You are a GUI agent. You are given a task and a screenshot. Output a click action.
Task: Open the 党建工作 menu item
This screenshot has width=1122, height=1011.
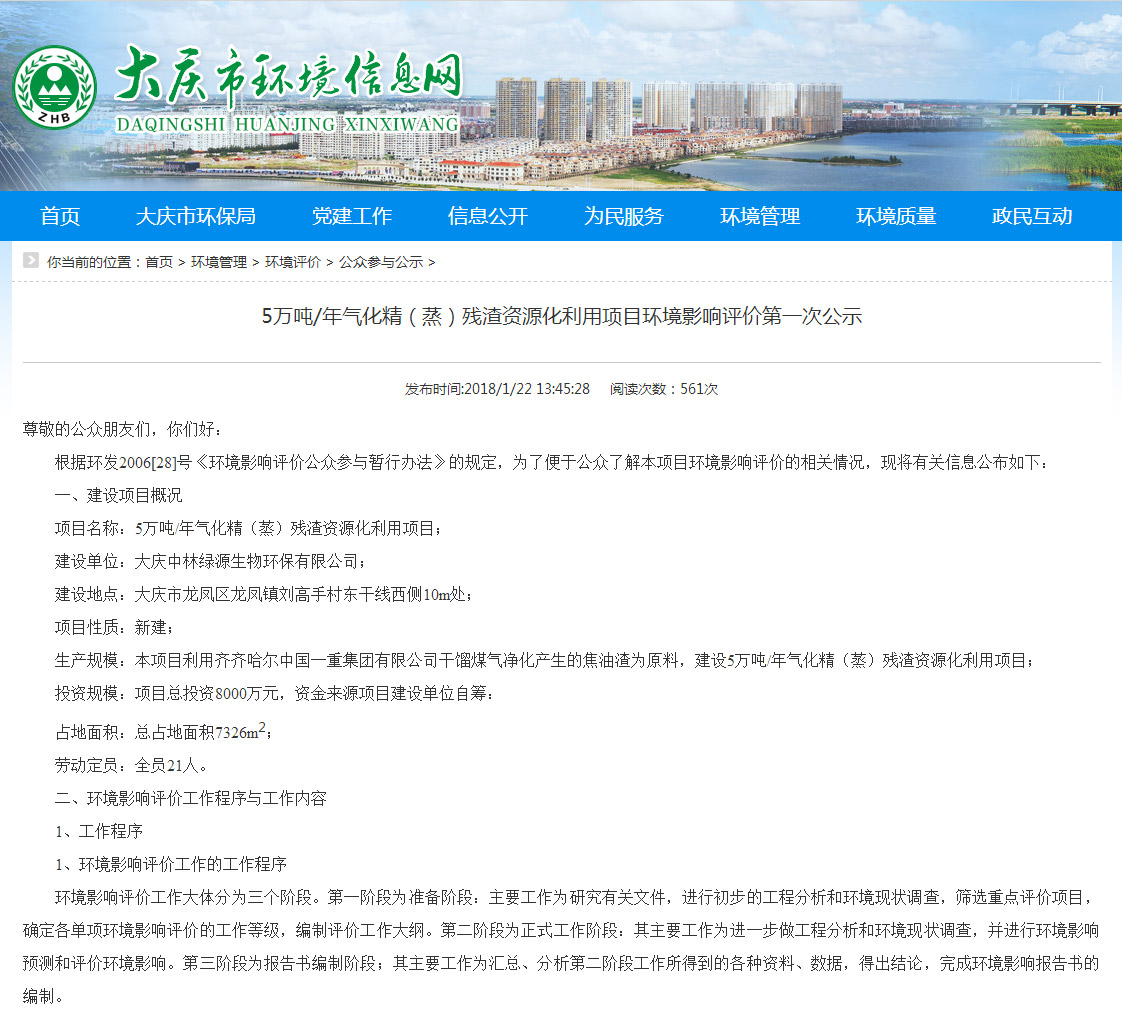click(x=352, y=216)
